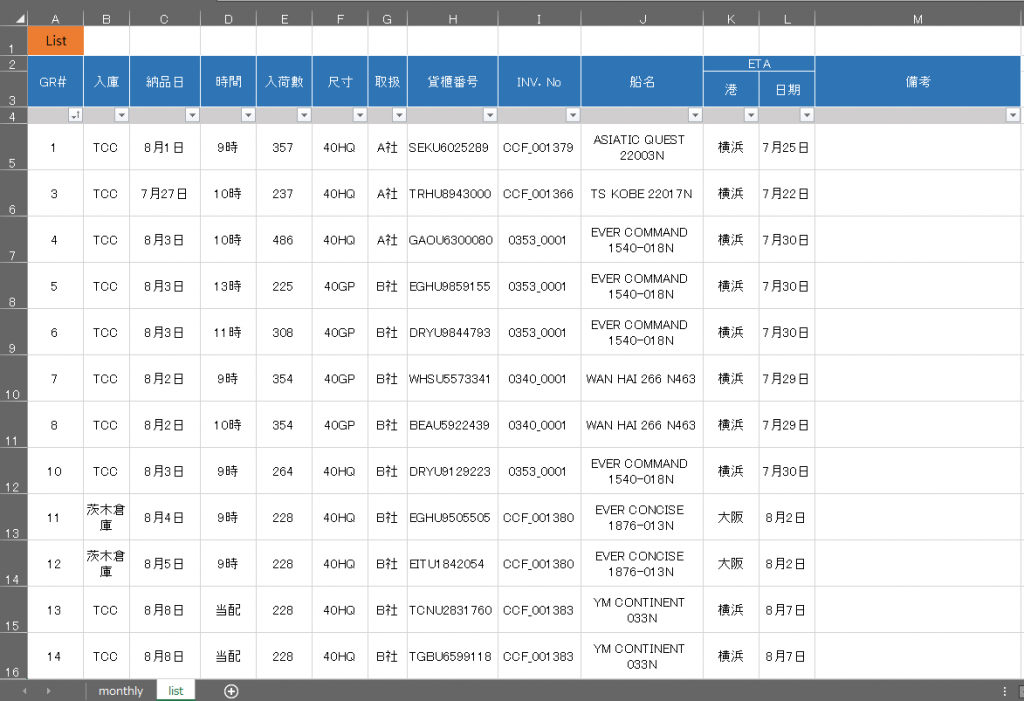Click quantity cell 486

(x=283, y=240)
